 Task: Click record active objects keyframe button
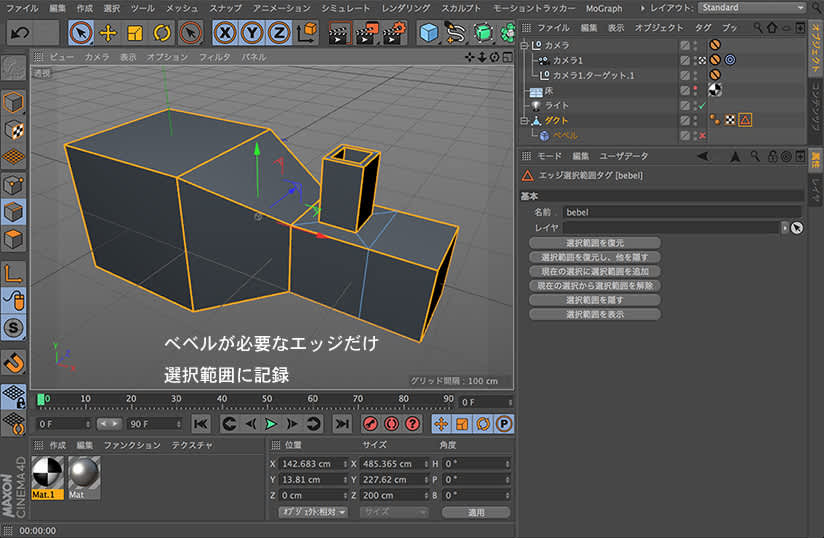pyautogui.click(x=368, y=423)
